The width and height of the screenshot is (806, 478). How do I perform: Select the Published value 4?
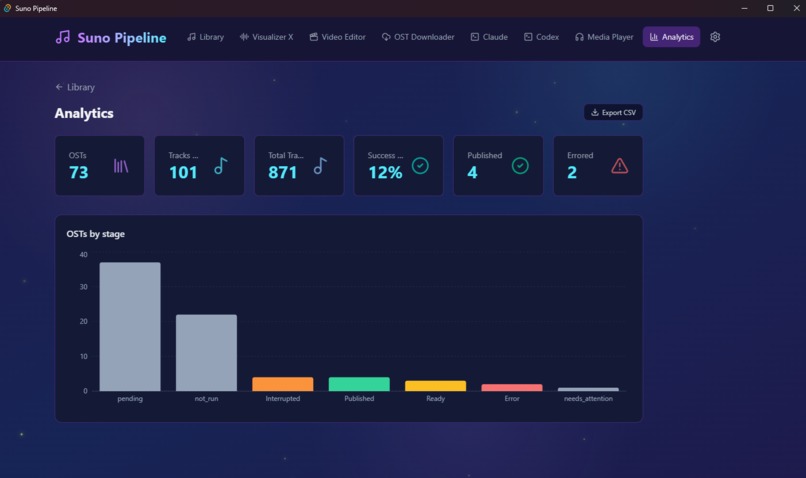pos(472,172)
